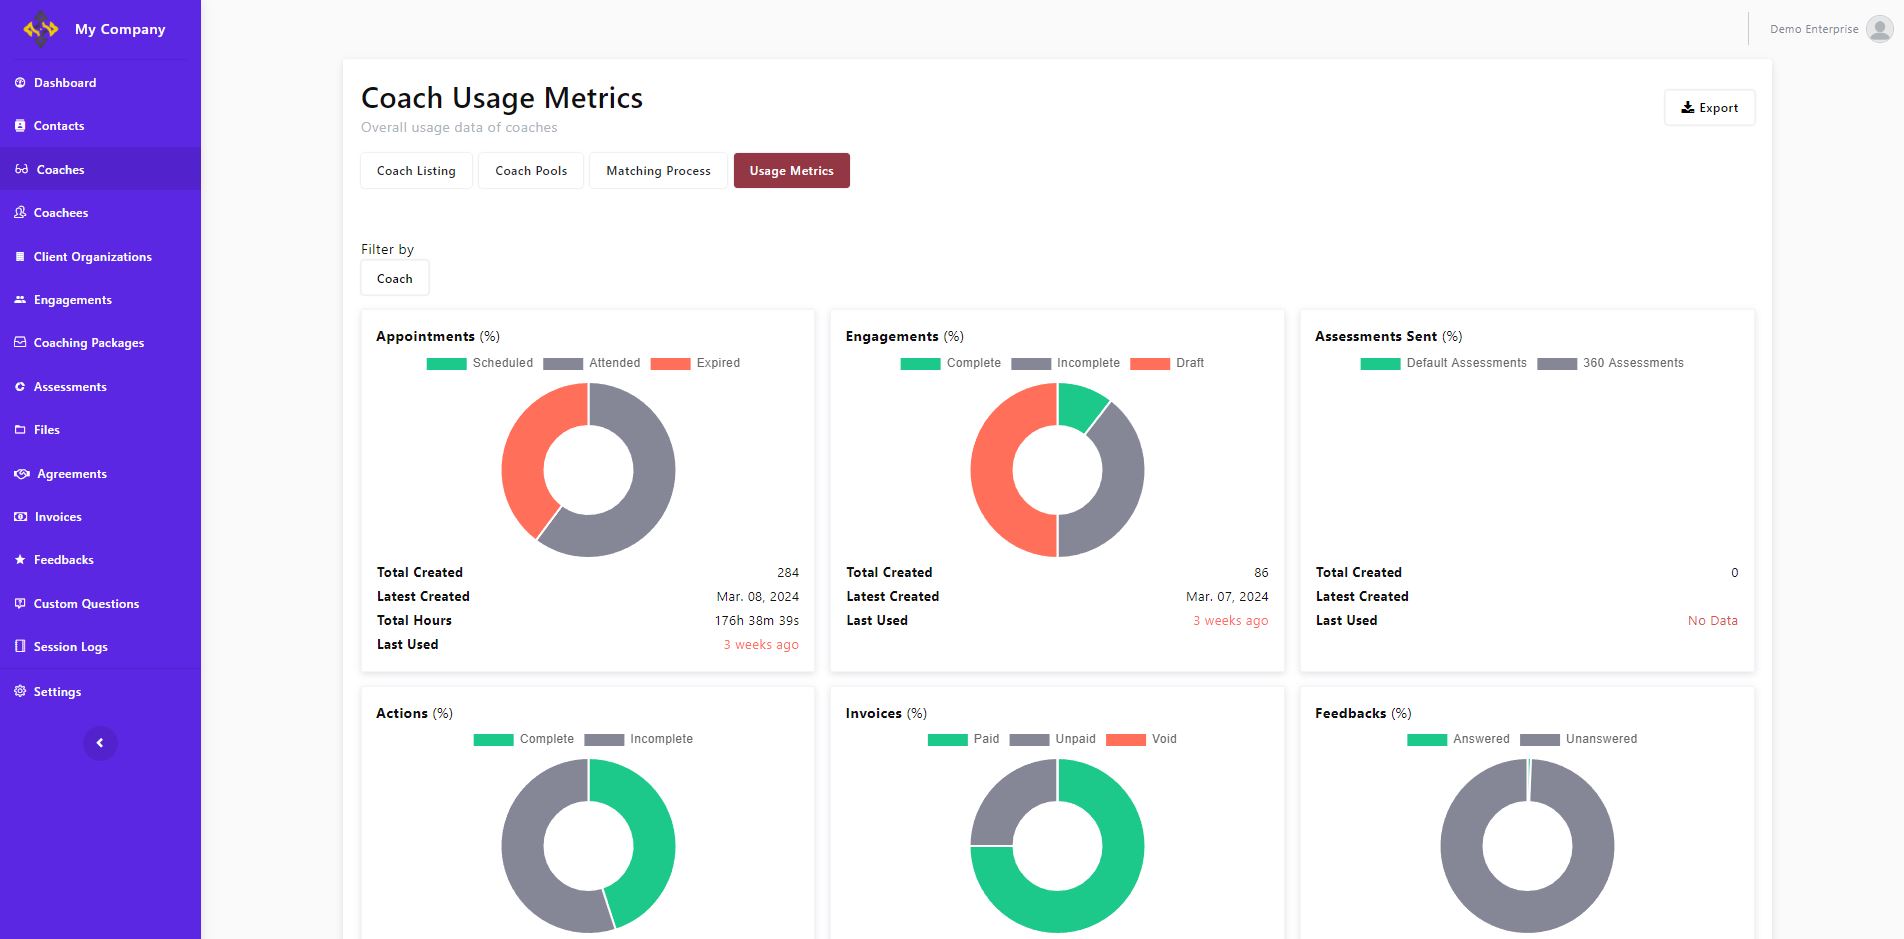This screenshot has height=939, width=1904.
Task: Click the My Company logo
Action: pos(41,29)
